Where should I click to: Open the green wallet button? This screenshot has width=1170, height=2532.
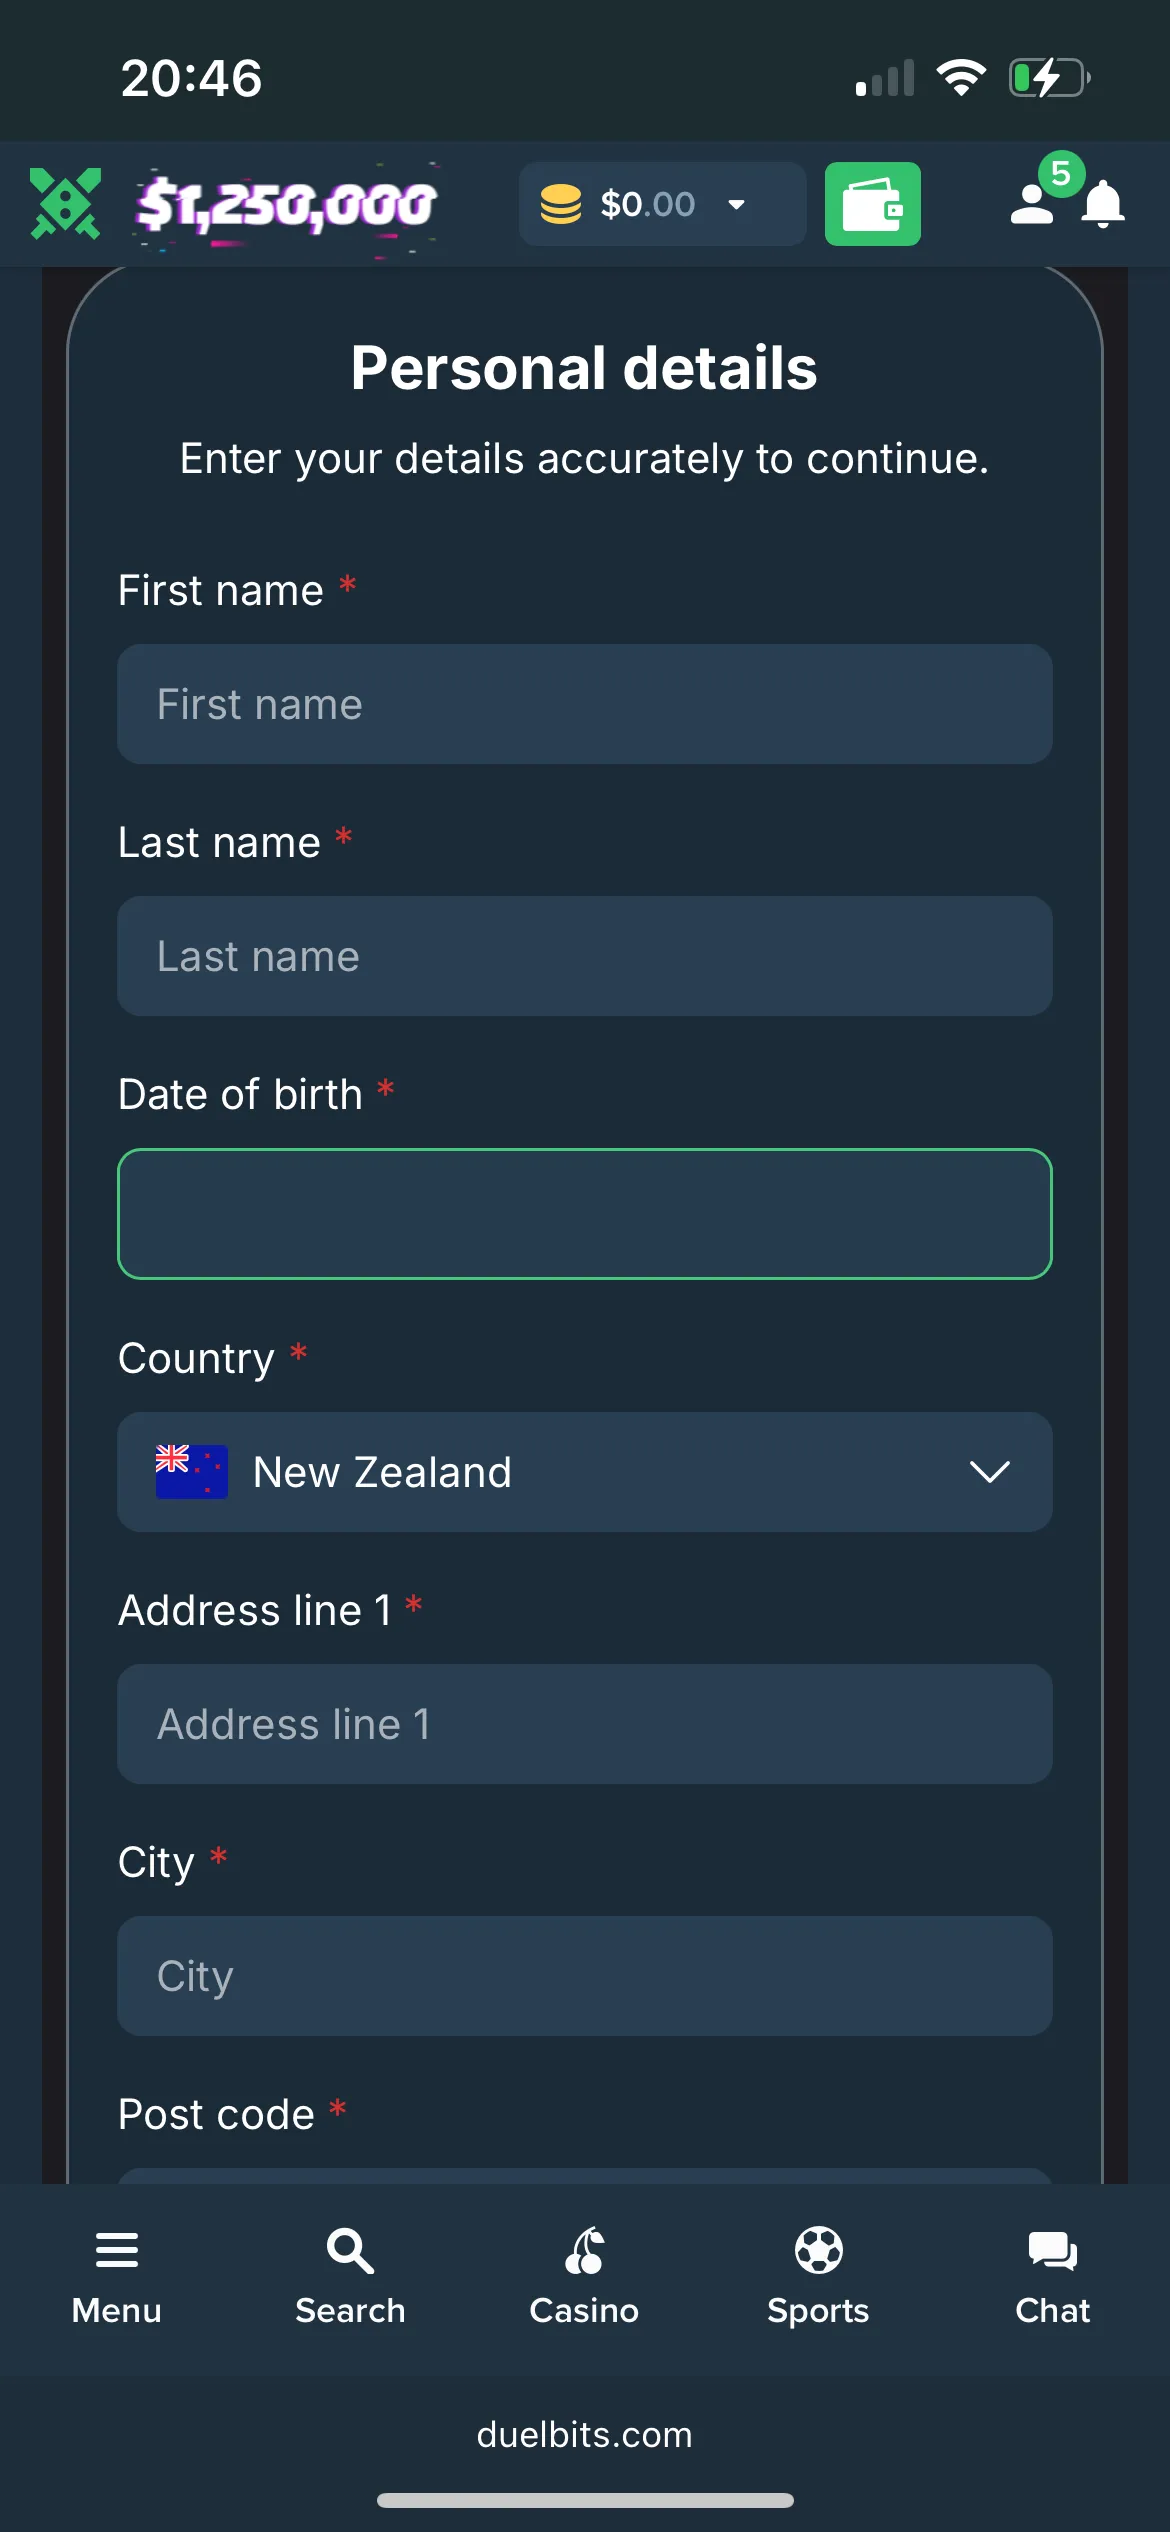pyautogui.click(x=872, y=204)
